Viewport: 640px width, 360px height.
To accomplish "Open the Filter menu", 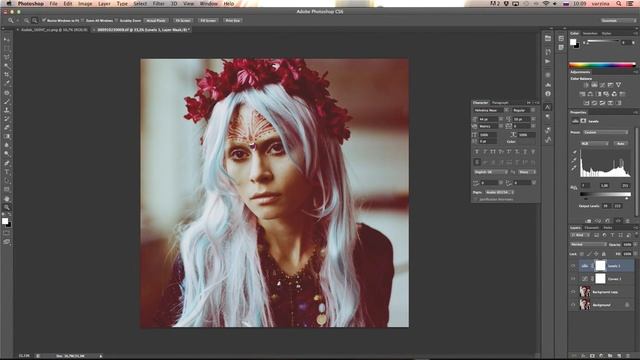I will [x=158, y=4].
